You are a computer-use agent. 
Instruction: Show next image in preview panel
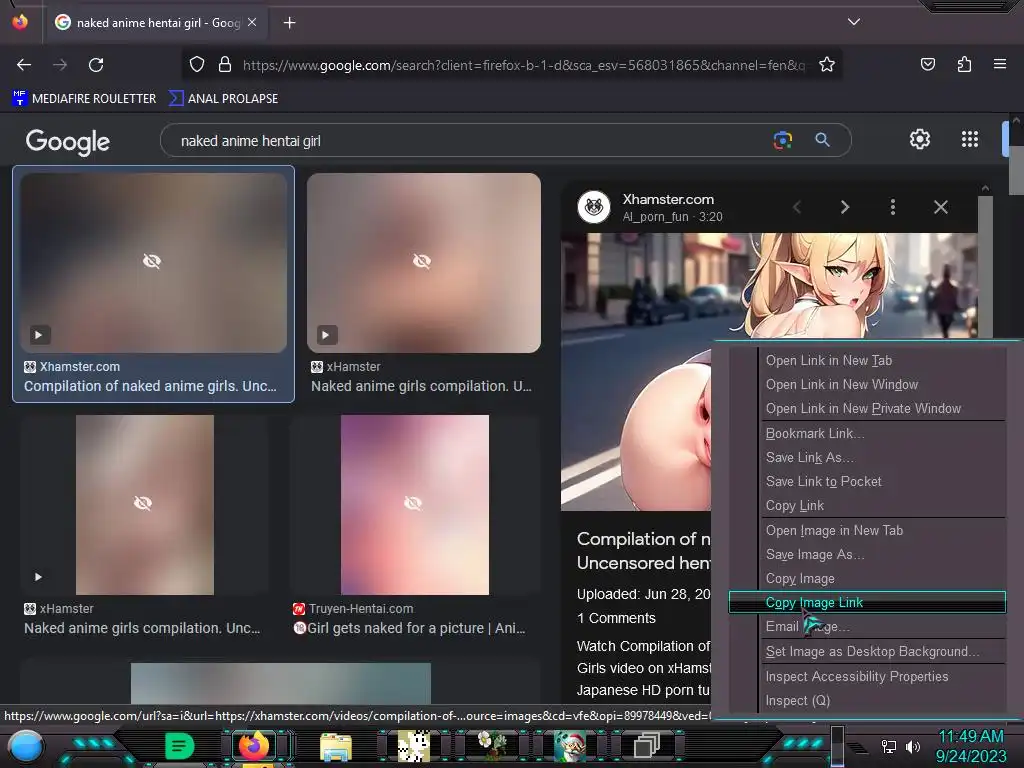[844, 207]
